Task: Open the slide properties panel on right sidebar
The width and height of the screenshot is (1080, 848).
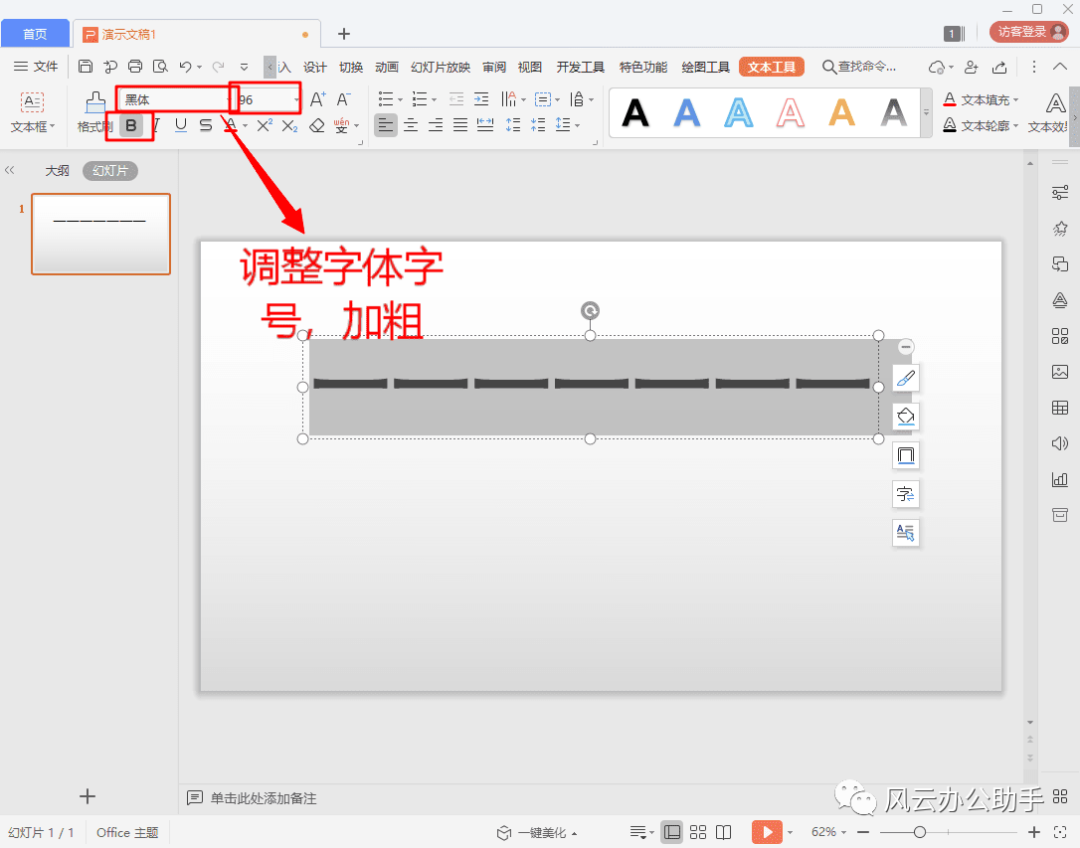Action: coord(1060,192)
